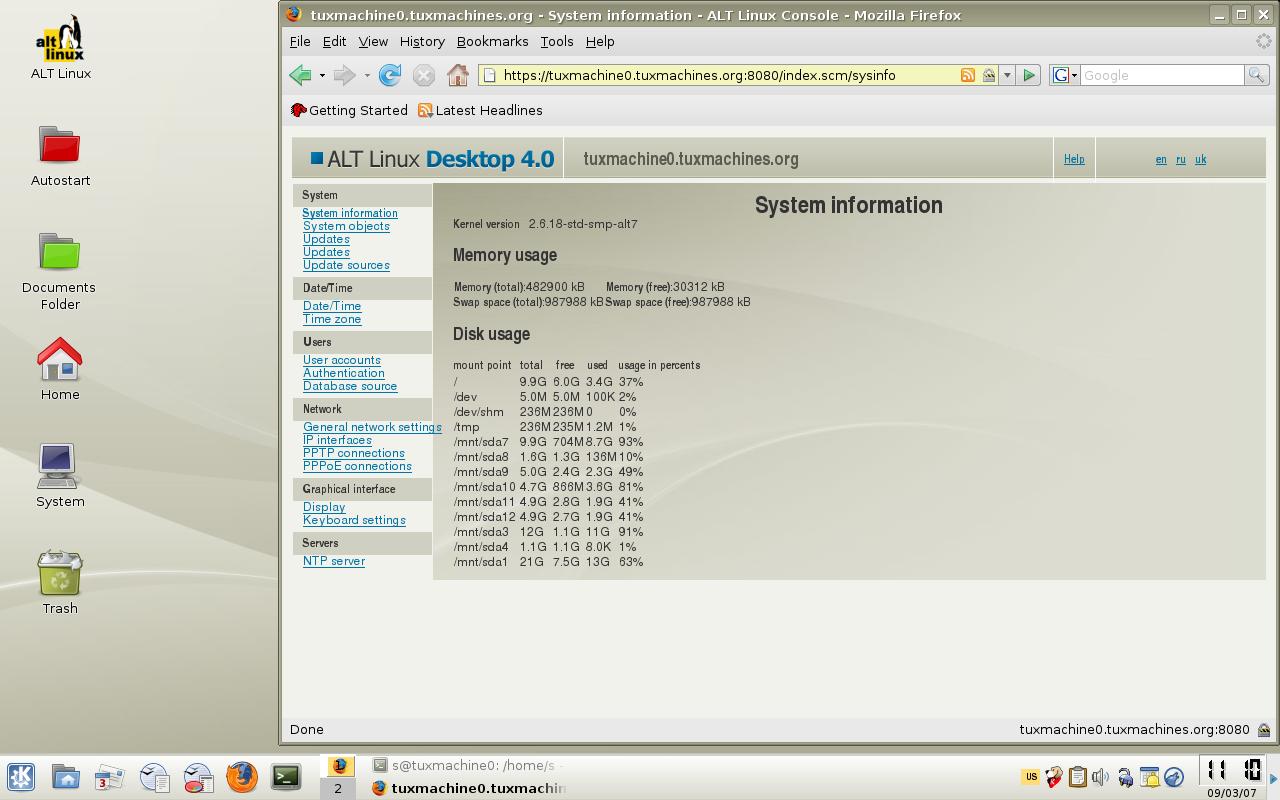1280x800 pixels.
Task: Open the Bookmarks menu
Action: click(492, 41)
